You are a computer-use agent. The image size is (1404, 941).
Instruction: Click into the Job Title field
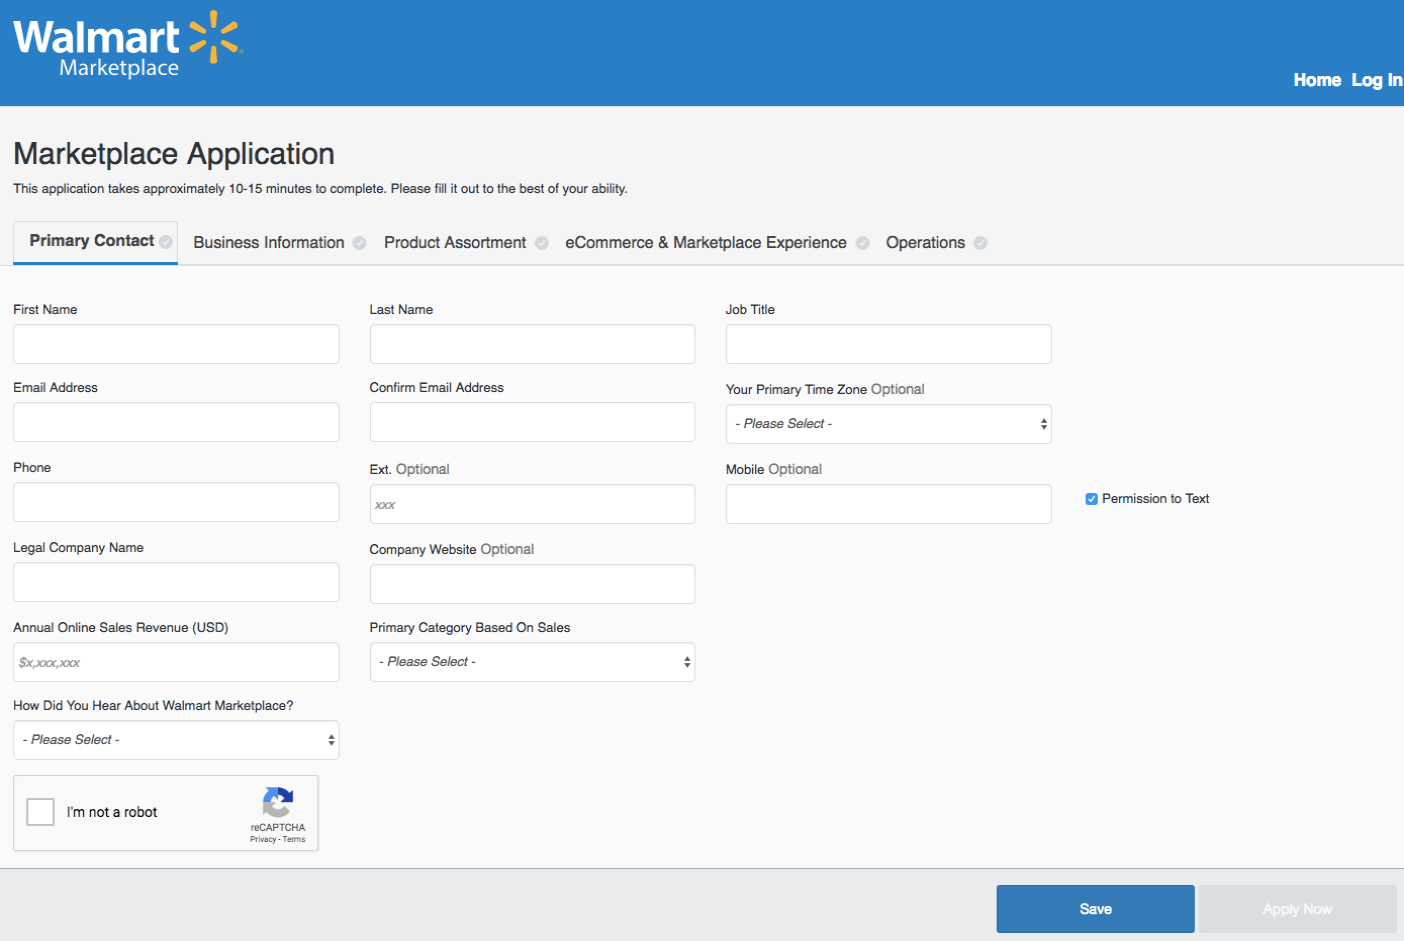[888, 344]
